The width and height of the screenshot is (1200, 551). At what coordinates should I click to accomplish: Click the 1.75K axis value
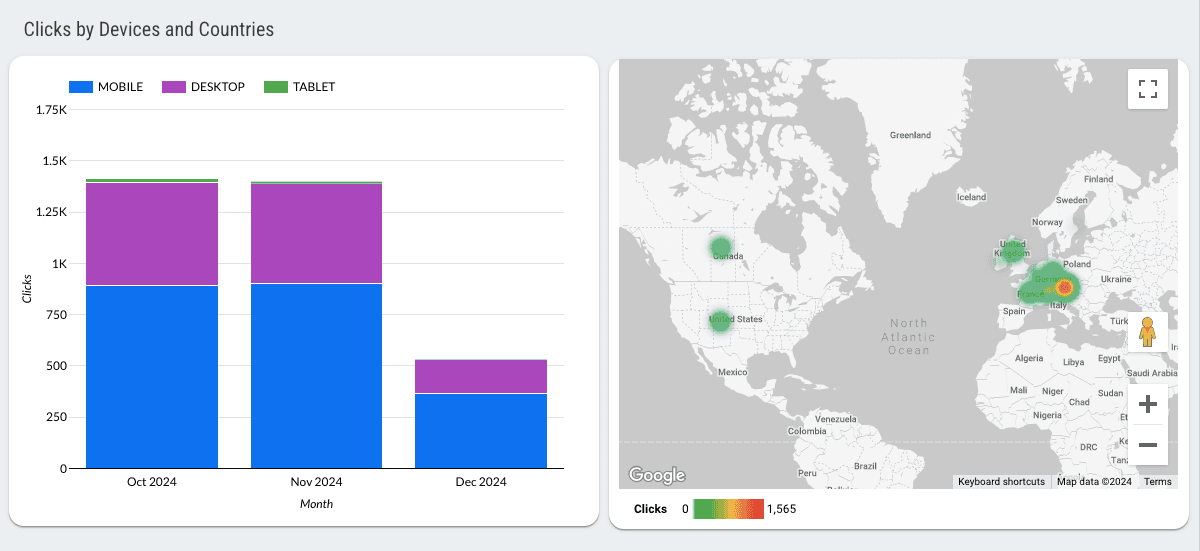point(50,110)
